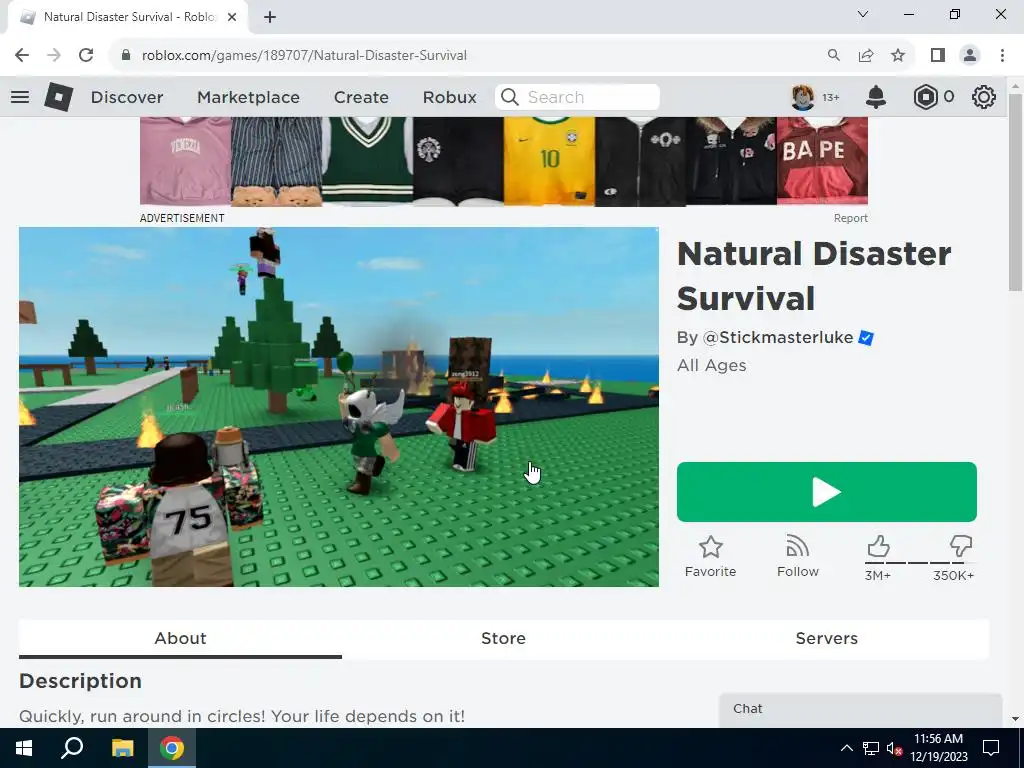1024x768 pixels.
Task: Open the Robux menu item
Action: [449, 97]
